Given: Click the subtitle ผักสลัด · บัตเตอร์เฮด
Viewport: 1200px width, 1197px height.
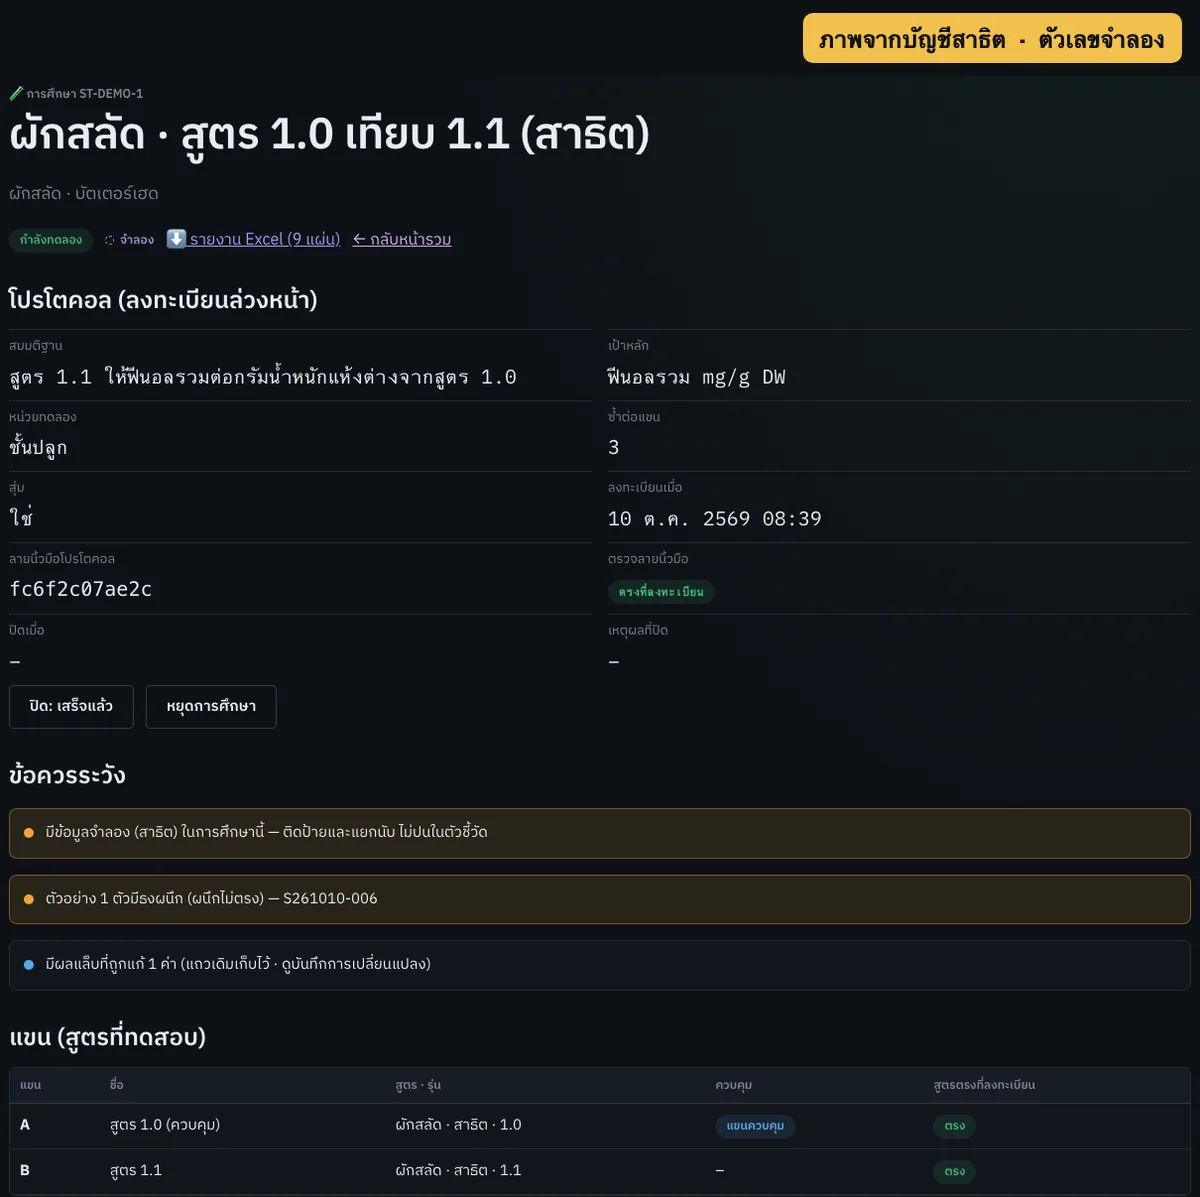Looking at the screenshot, I should (84, 193).
